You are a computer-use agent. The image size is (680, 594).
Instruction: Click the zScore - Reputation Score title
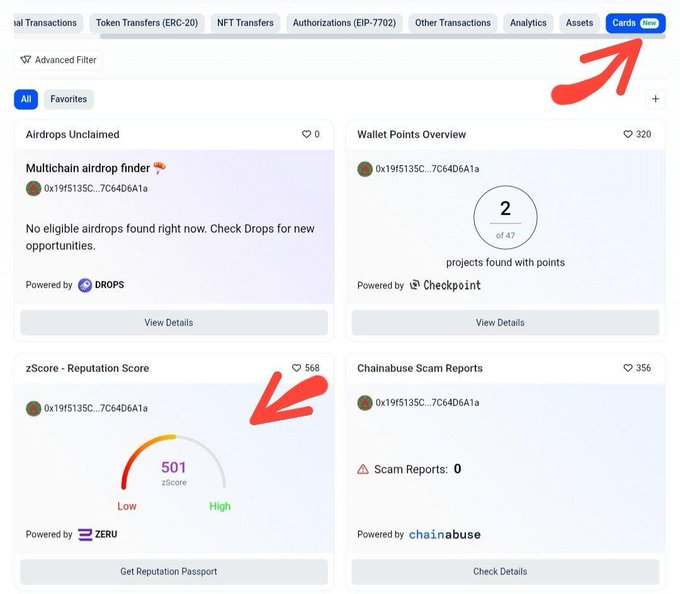click(x=87, y=368)
